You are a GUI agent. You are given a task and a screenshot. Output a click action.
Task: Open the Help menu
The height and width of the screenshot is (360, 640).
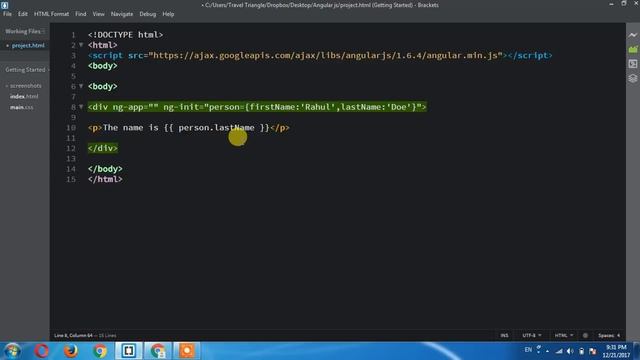[x=168, y=14]
